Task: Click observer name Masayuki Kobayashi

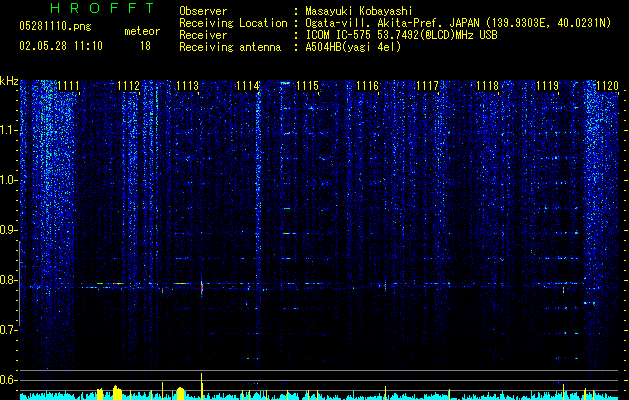Action: pos(359,11)
